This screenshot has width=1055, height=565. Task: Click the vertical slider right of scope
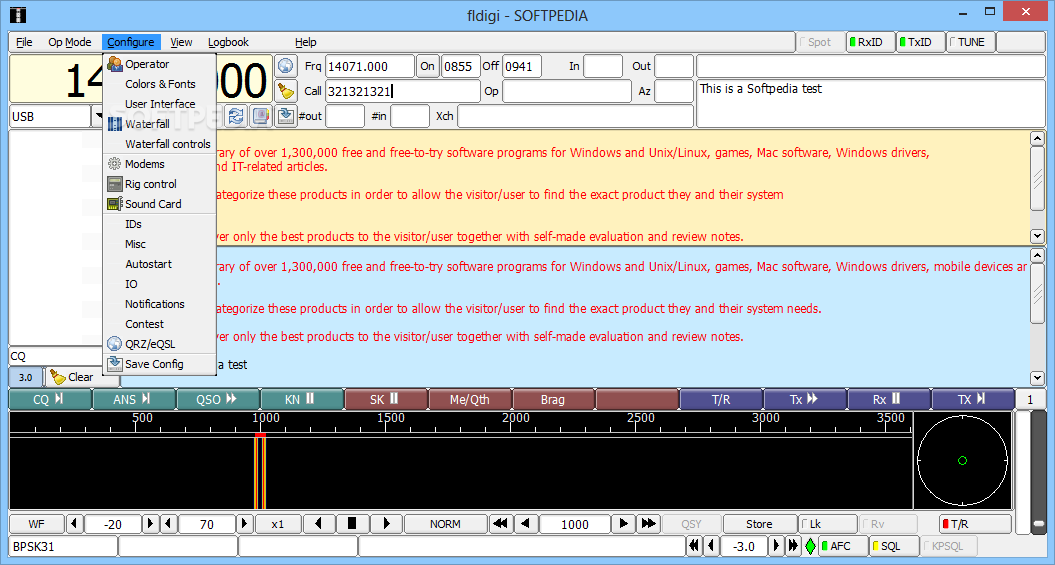[x=1040, y=472]
